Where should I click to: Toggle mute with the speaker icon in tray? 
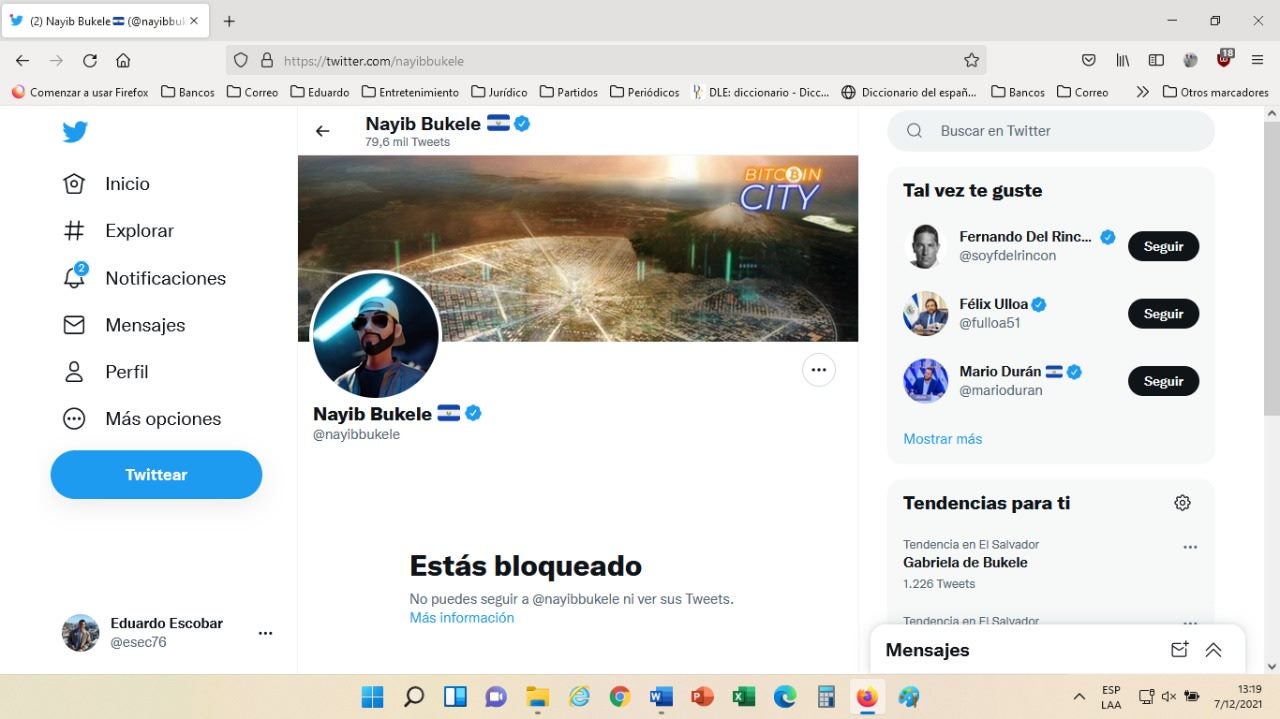[1169, 697]
